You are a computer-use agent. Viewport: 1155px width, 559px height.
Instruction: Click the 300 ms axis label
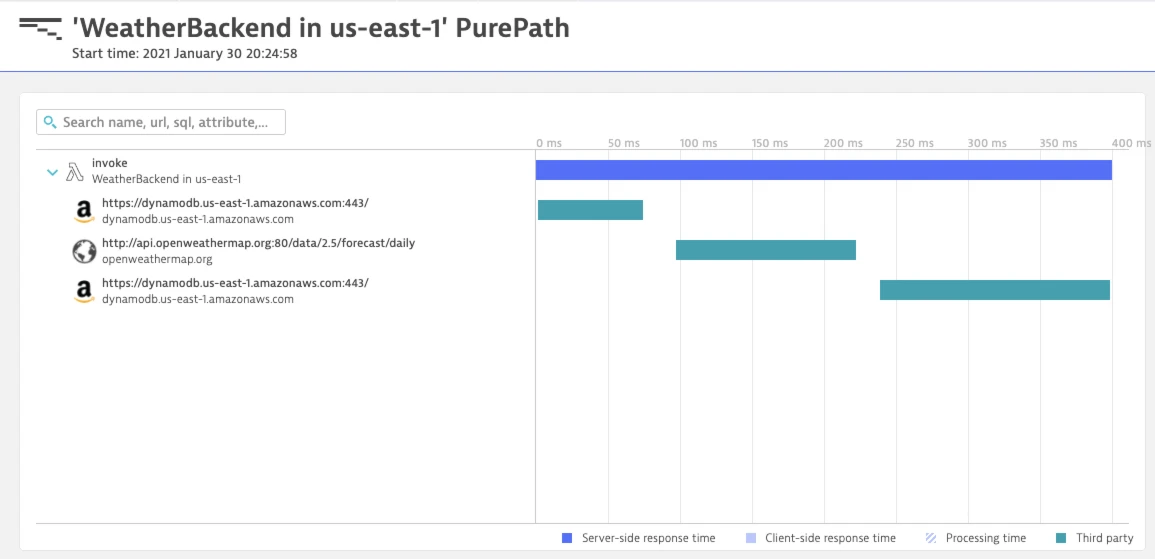click(987, 143)
